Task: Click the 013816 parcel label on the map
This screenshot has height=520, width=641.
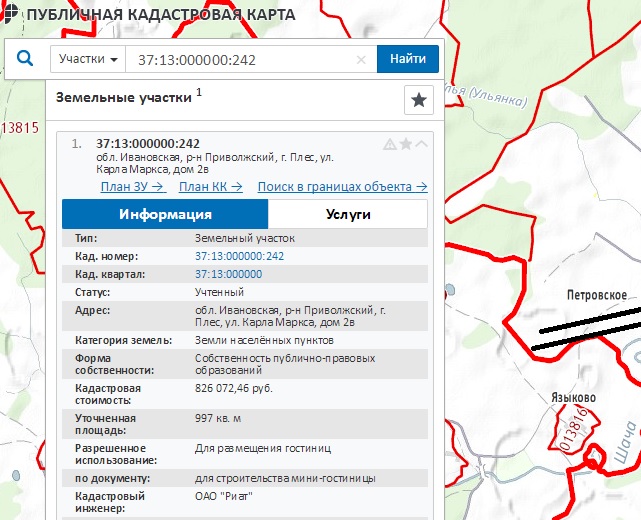Action: 573,428
